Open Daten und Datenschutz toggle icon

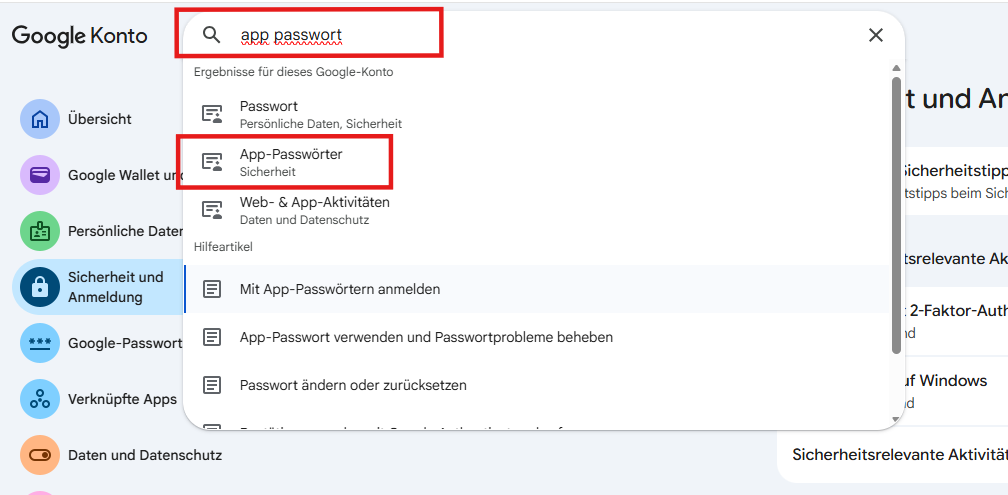click(x=40, y=455)
